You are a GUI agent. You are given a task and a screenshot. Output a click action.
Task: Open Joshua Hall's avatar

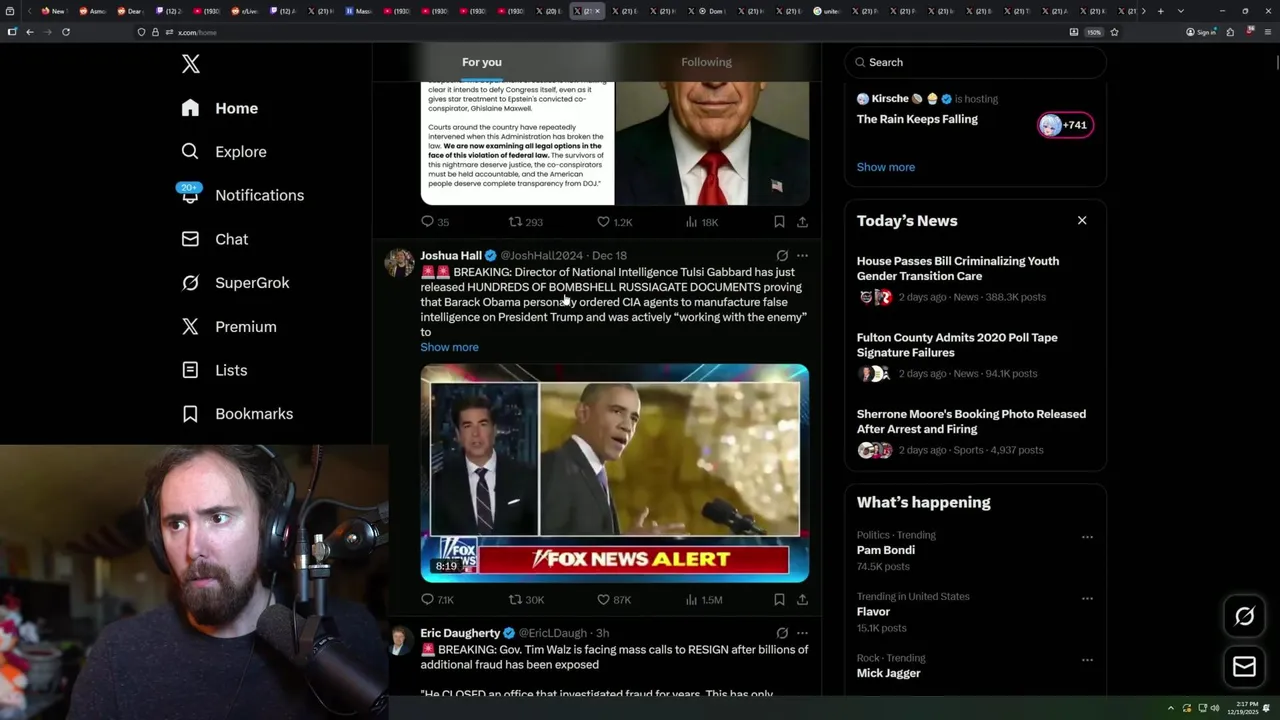pyautogui.click(x=399, y=263)
